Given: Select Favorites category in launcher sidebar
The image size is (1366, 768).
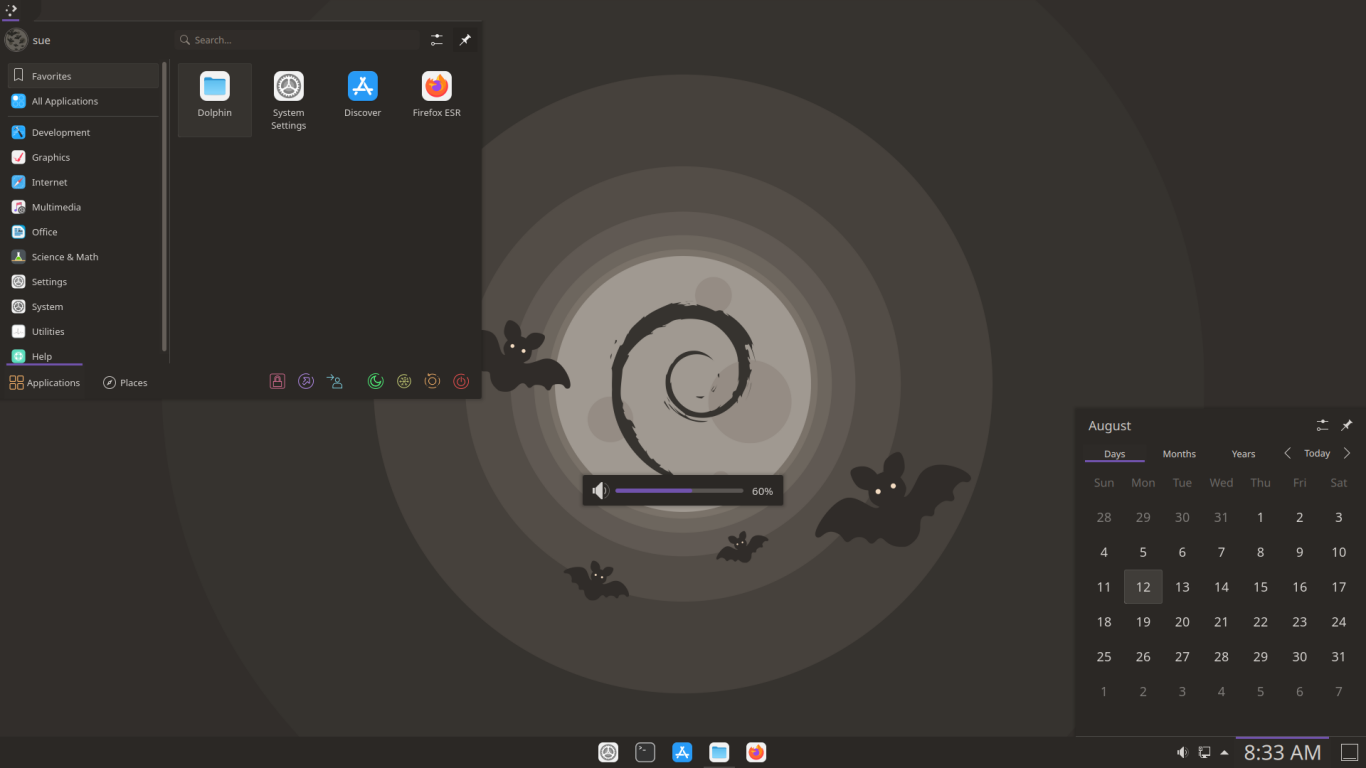Looking at the screenshot, I should coord(83,76).
